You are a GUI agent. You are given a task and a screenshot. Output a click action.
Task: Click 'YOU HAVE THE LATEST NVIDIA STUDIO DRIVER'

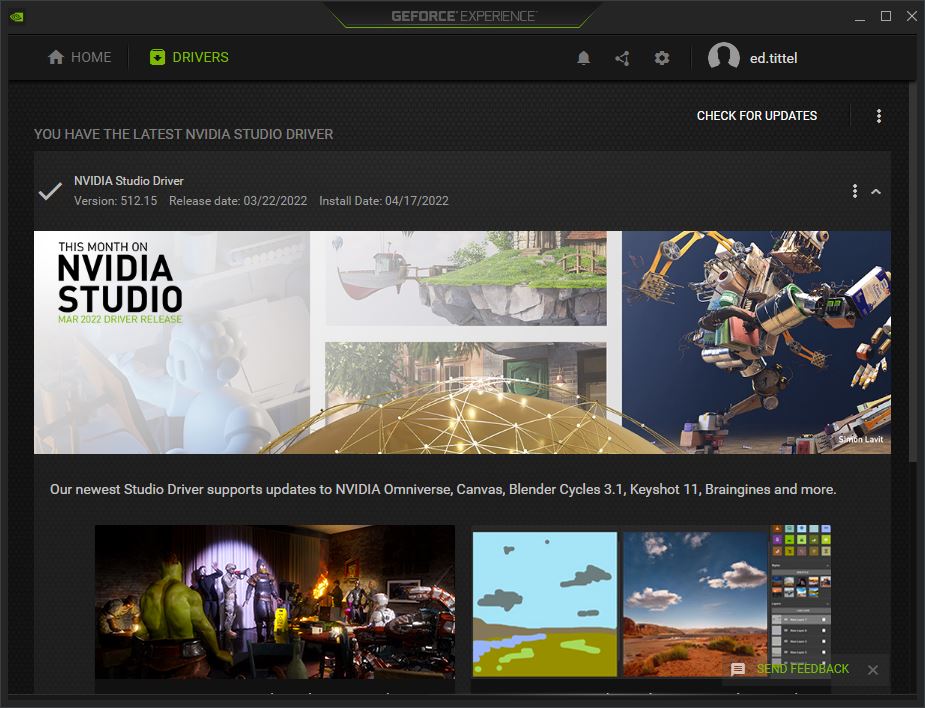point(183,134)
